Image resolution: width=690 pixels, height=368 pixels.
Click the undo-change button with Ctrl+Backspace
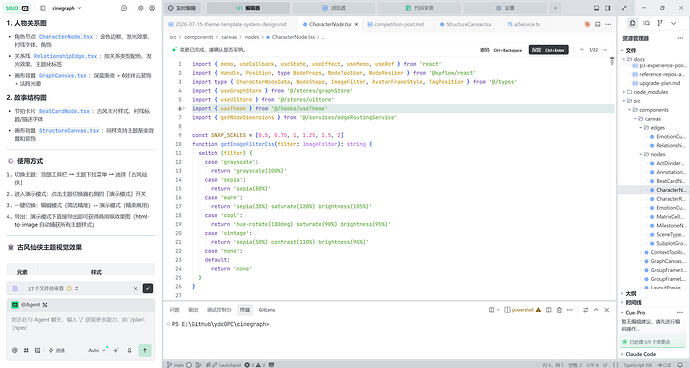501,50
